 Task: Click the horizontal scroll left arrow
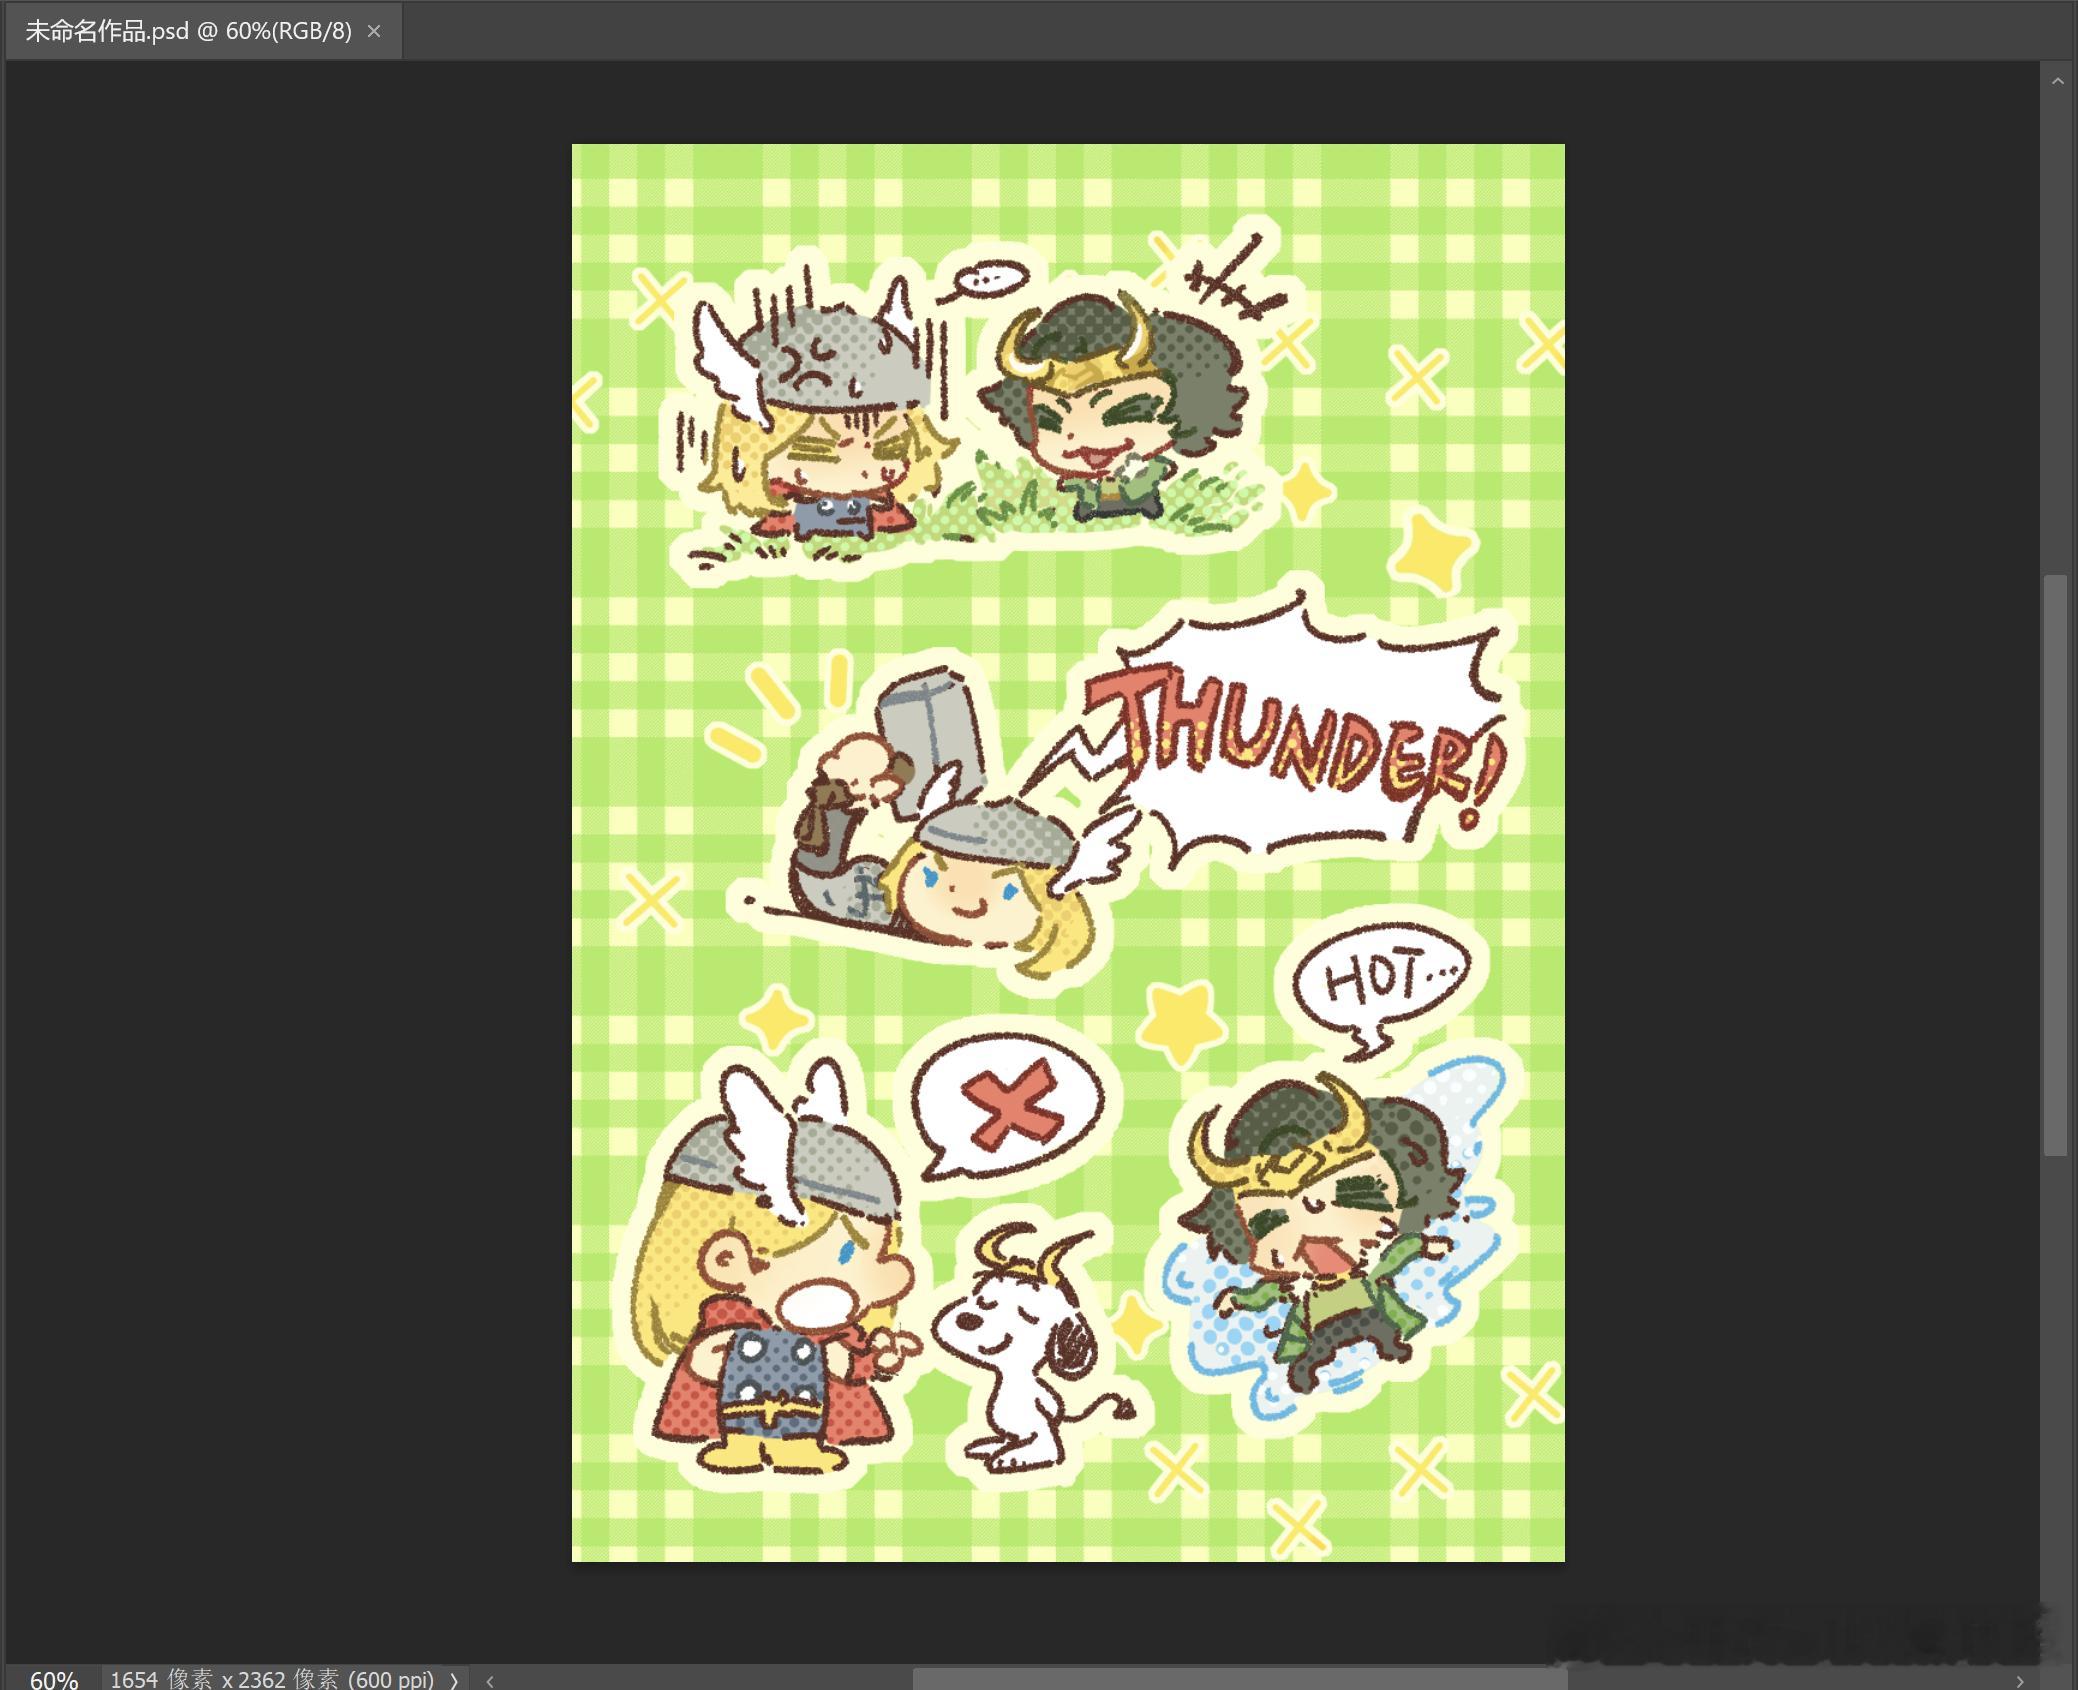(490, 1681)
